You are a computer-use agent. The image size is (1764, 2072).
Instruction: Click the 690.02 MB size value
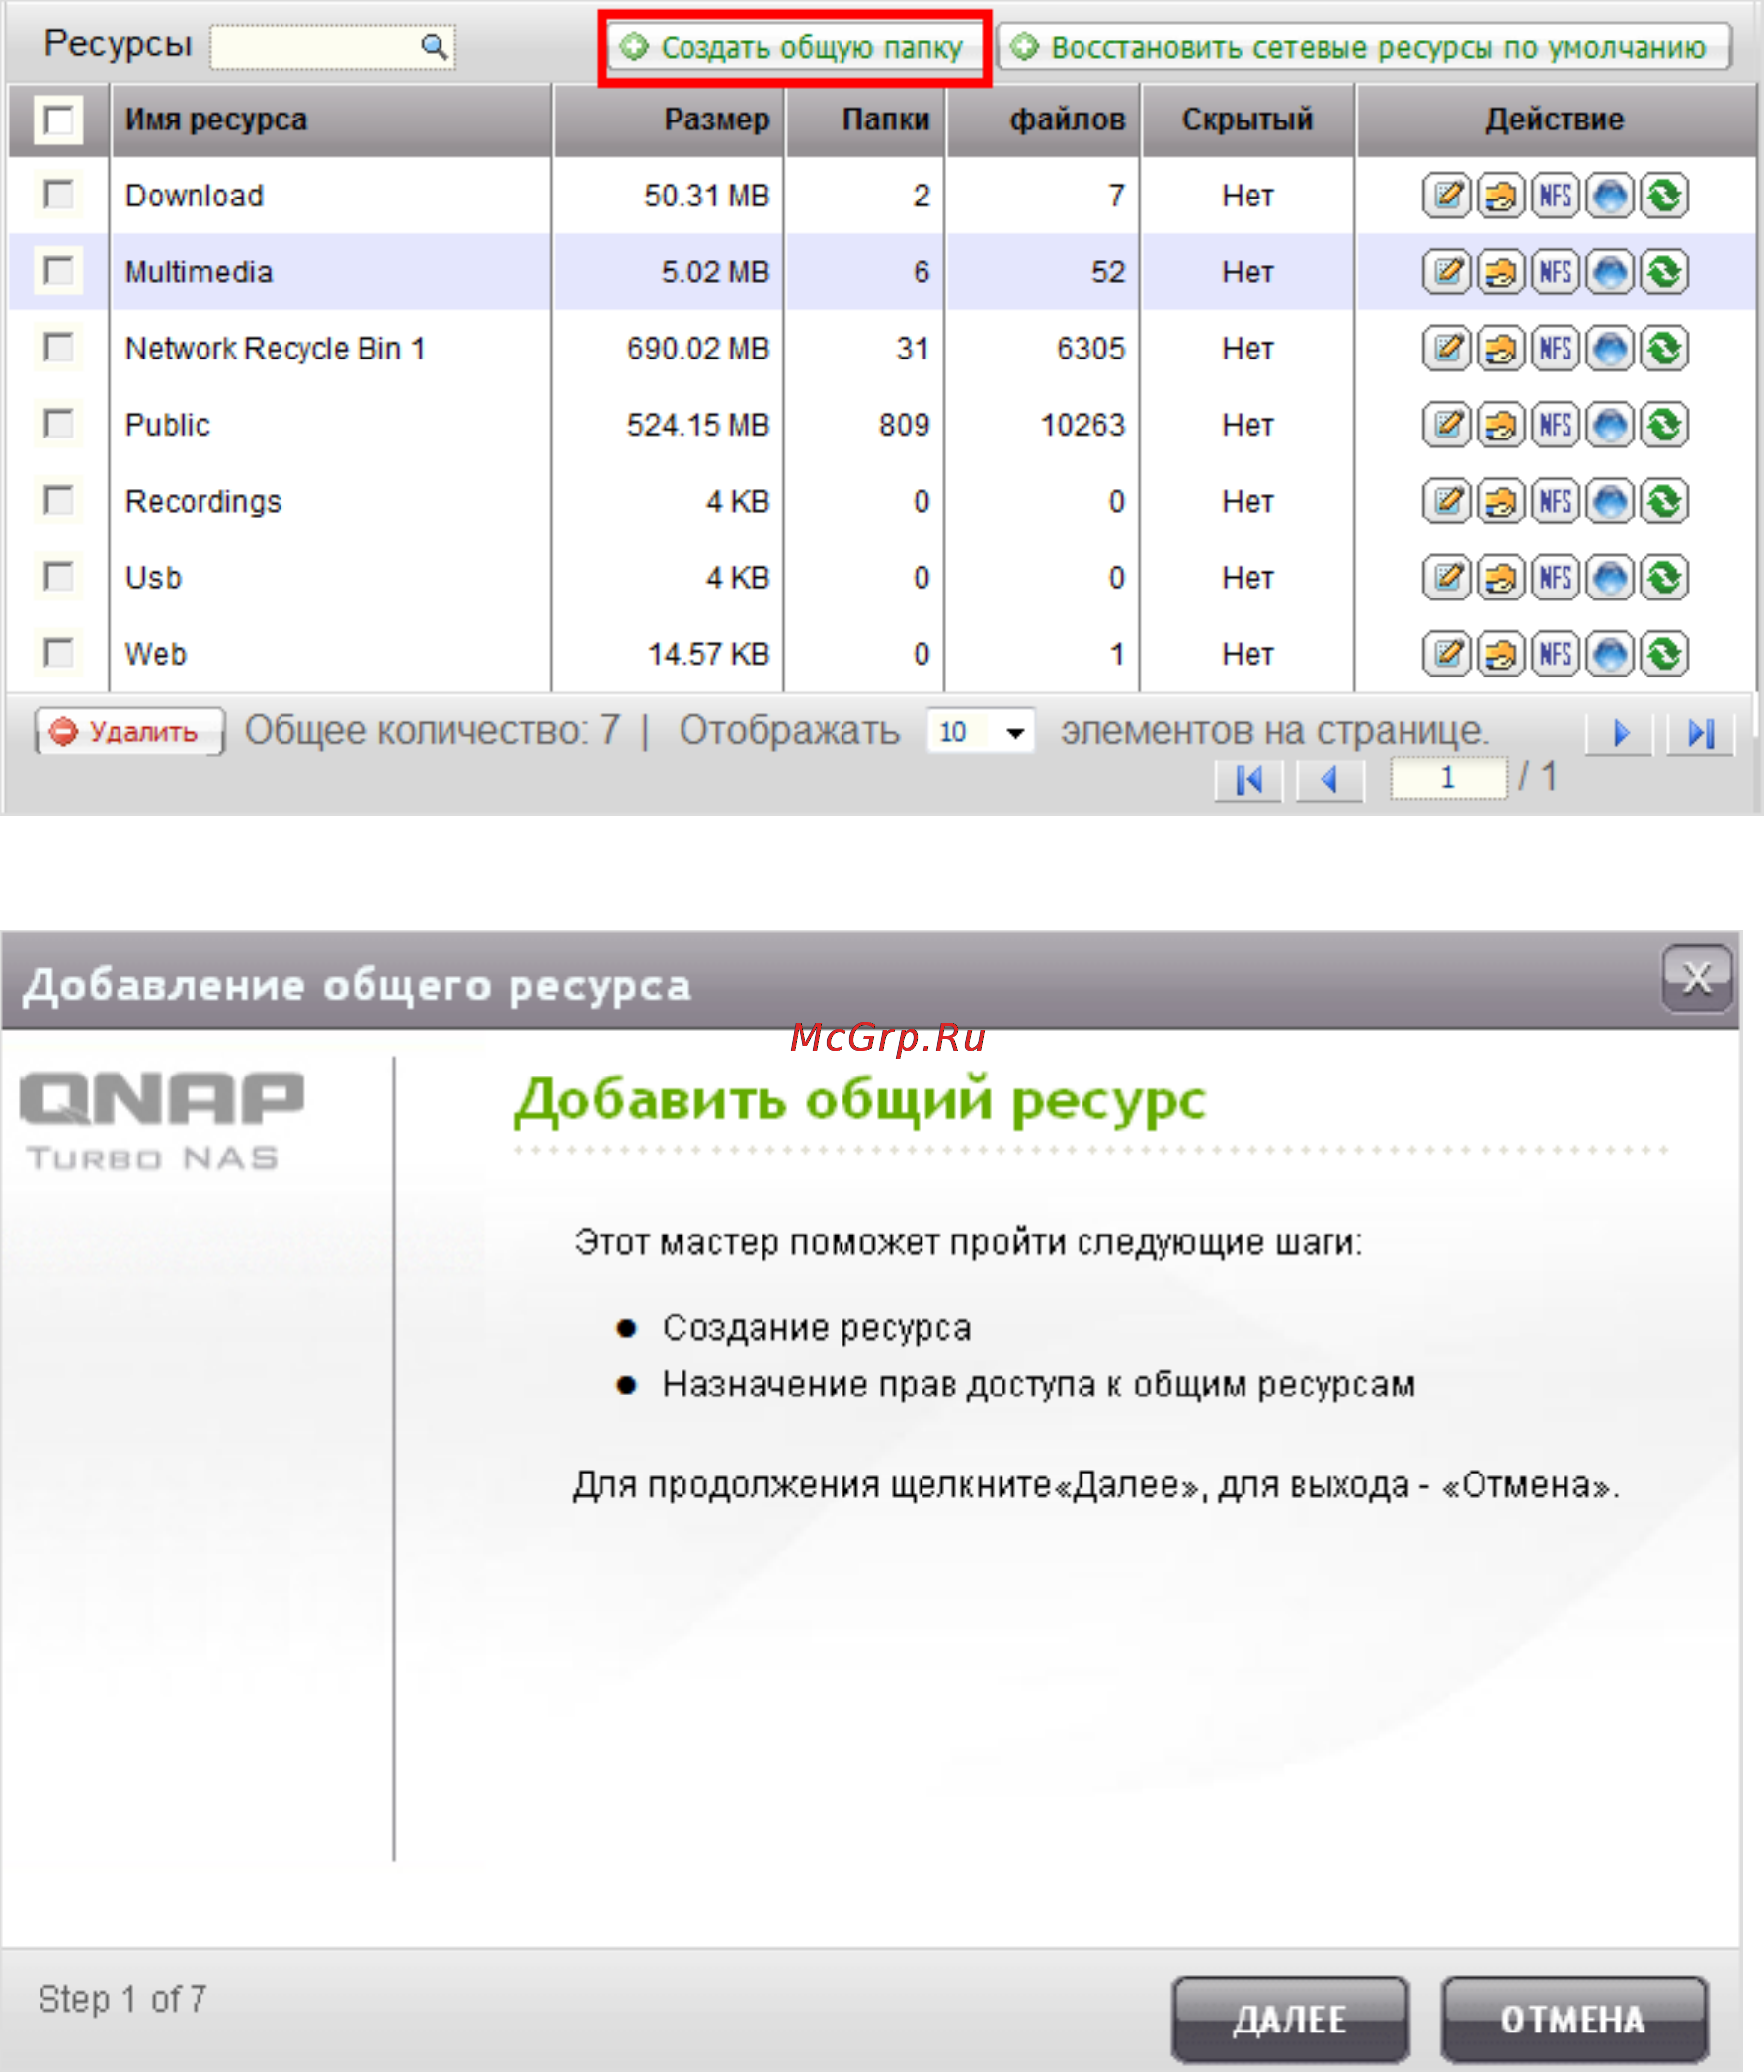point(698,348)
